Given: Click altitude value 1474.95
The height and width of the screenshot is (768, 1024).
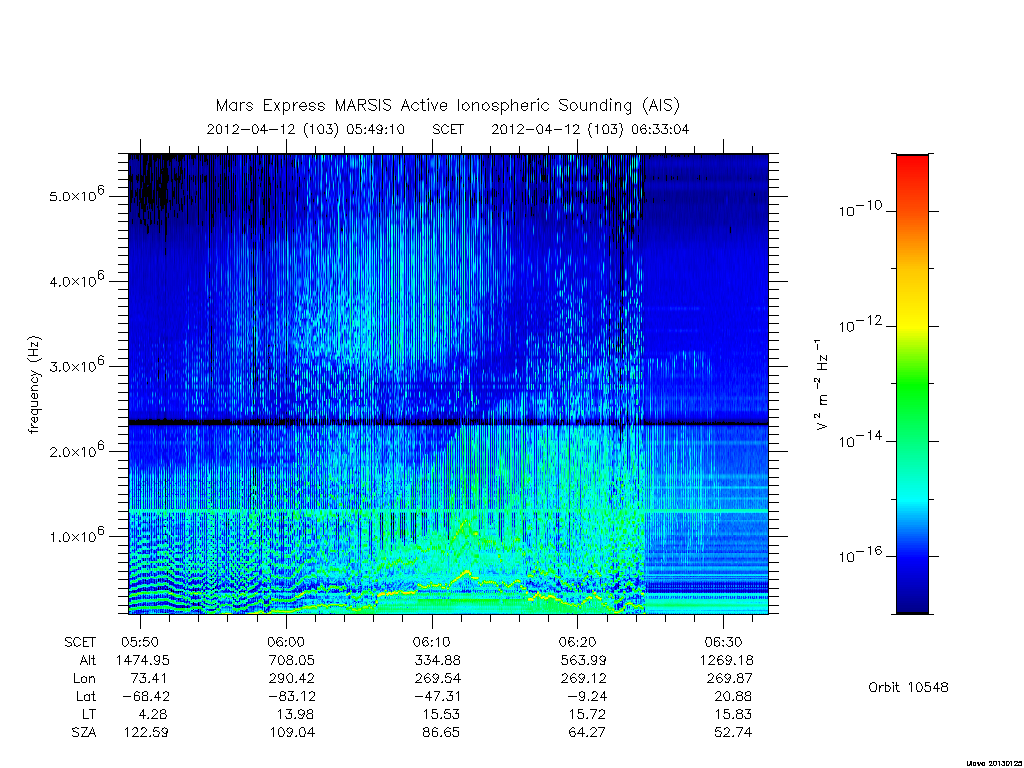Looking at the screenshot, I should click(x=142, y=660).
